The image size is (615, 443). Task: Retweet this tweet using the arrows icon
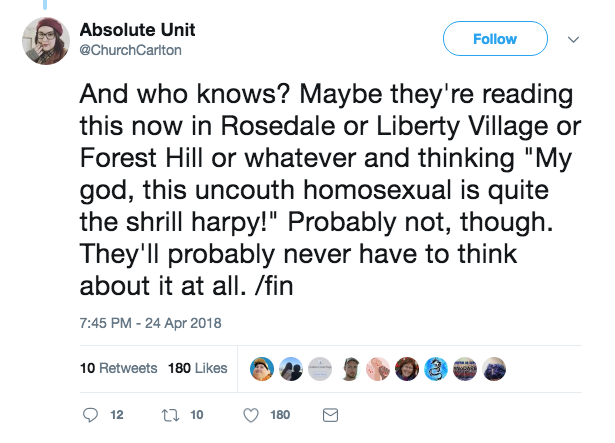166,414
